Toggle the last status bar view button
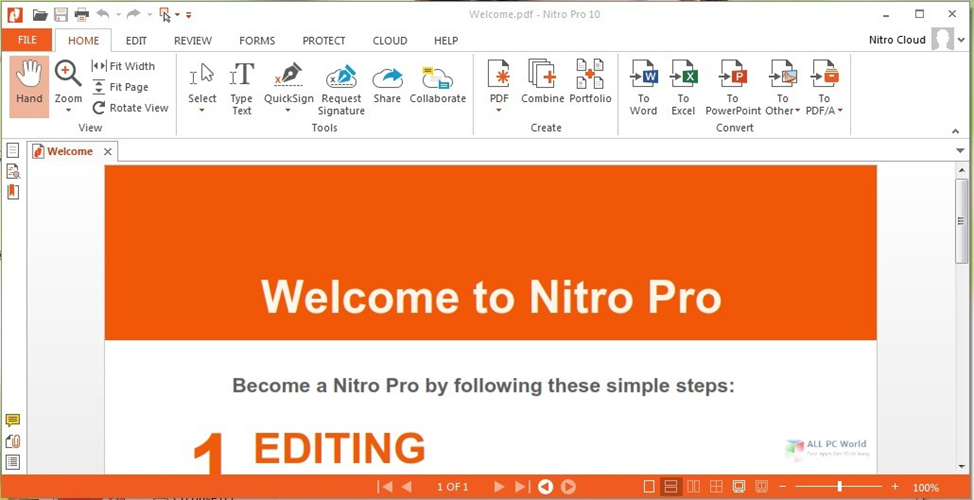 762,487
